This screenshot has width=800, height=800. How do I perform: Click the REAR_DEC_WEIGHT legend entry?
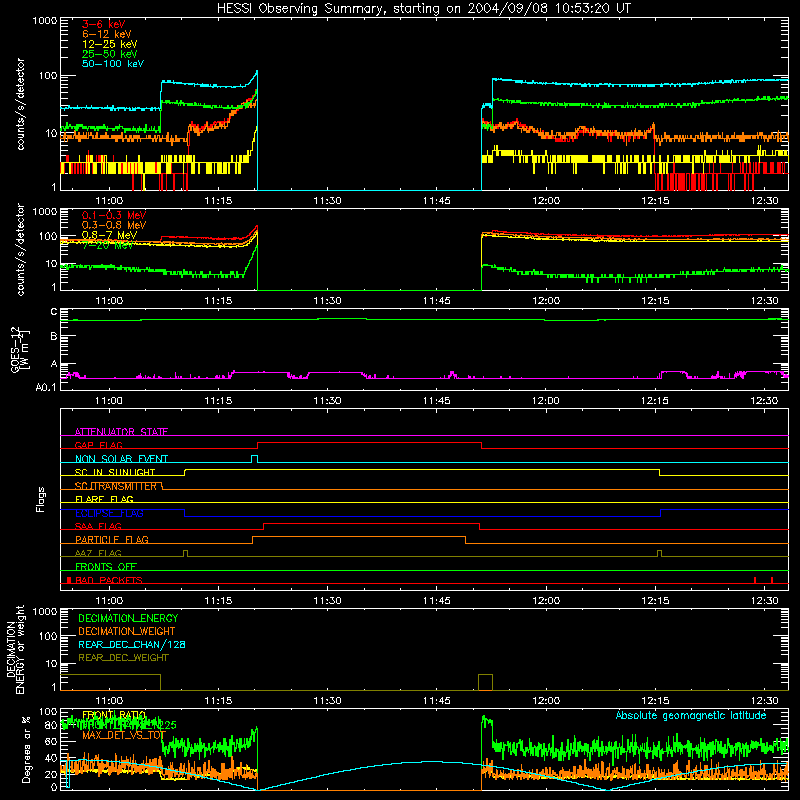[x=123, y=658]
